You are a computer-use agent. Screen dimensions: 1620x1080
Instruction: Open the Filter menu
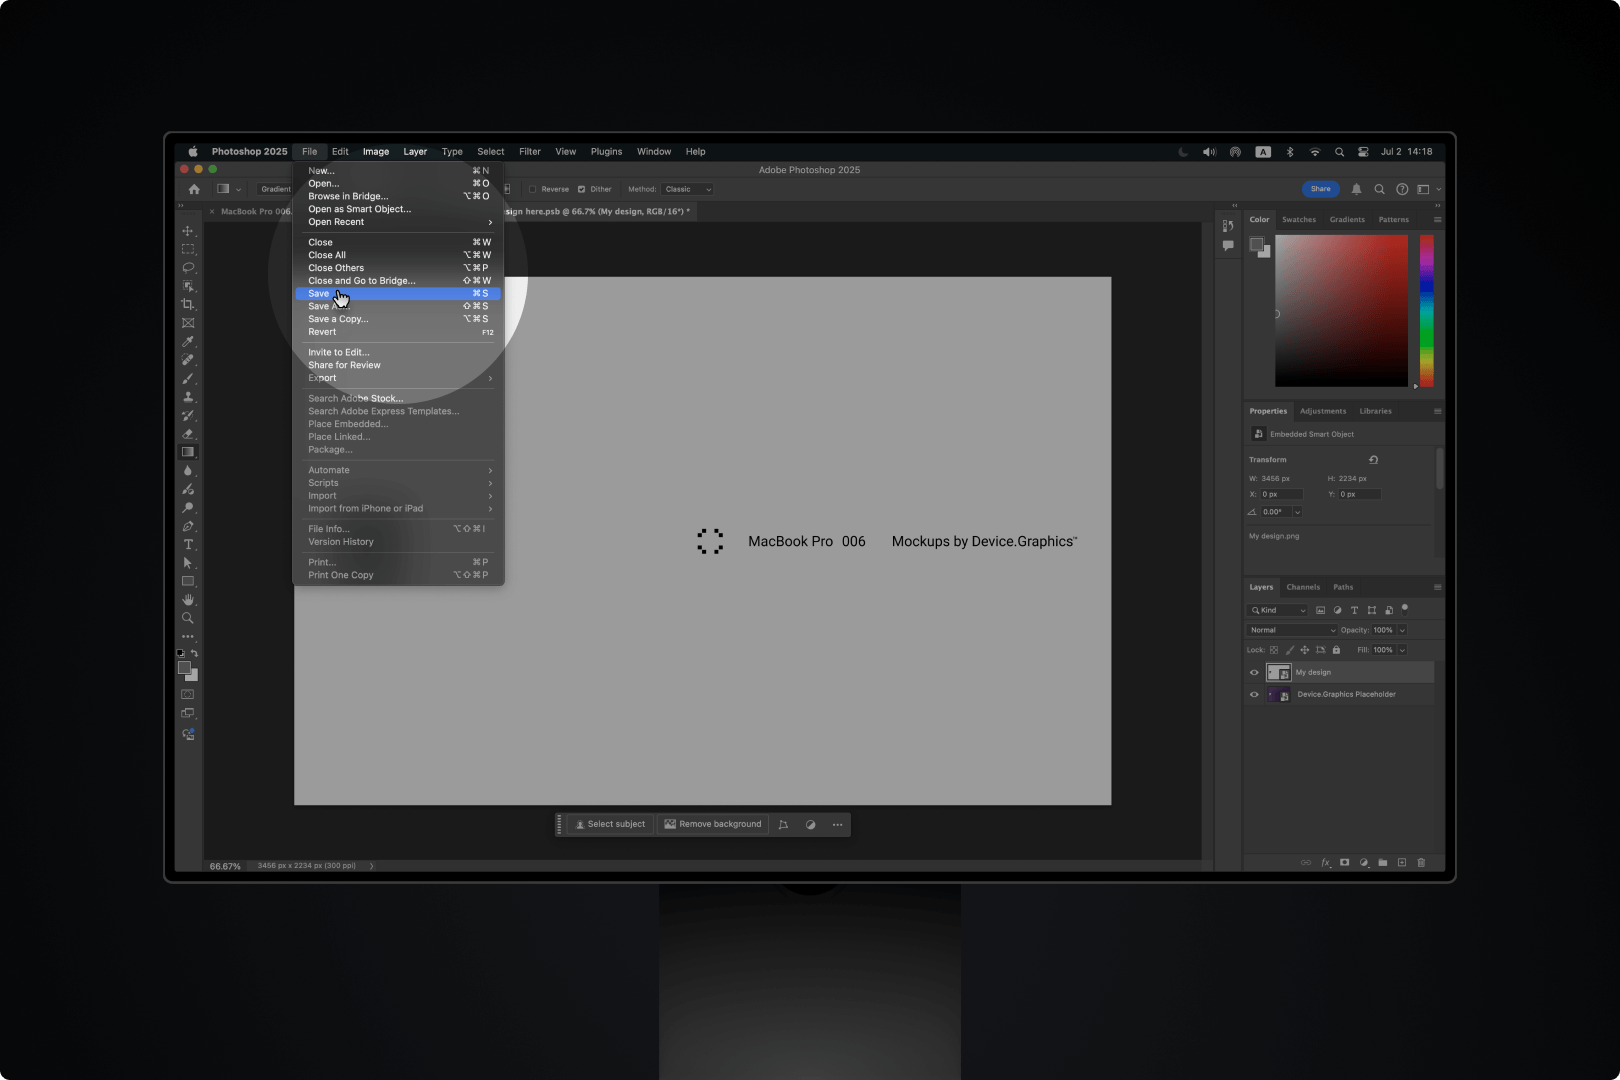point(530,152)
